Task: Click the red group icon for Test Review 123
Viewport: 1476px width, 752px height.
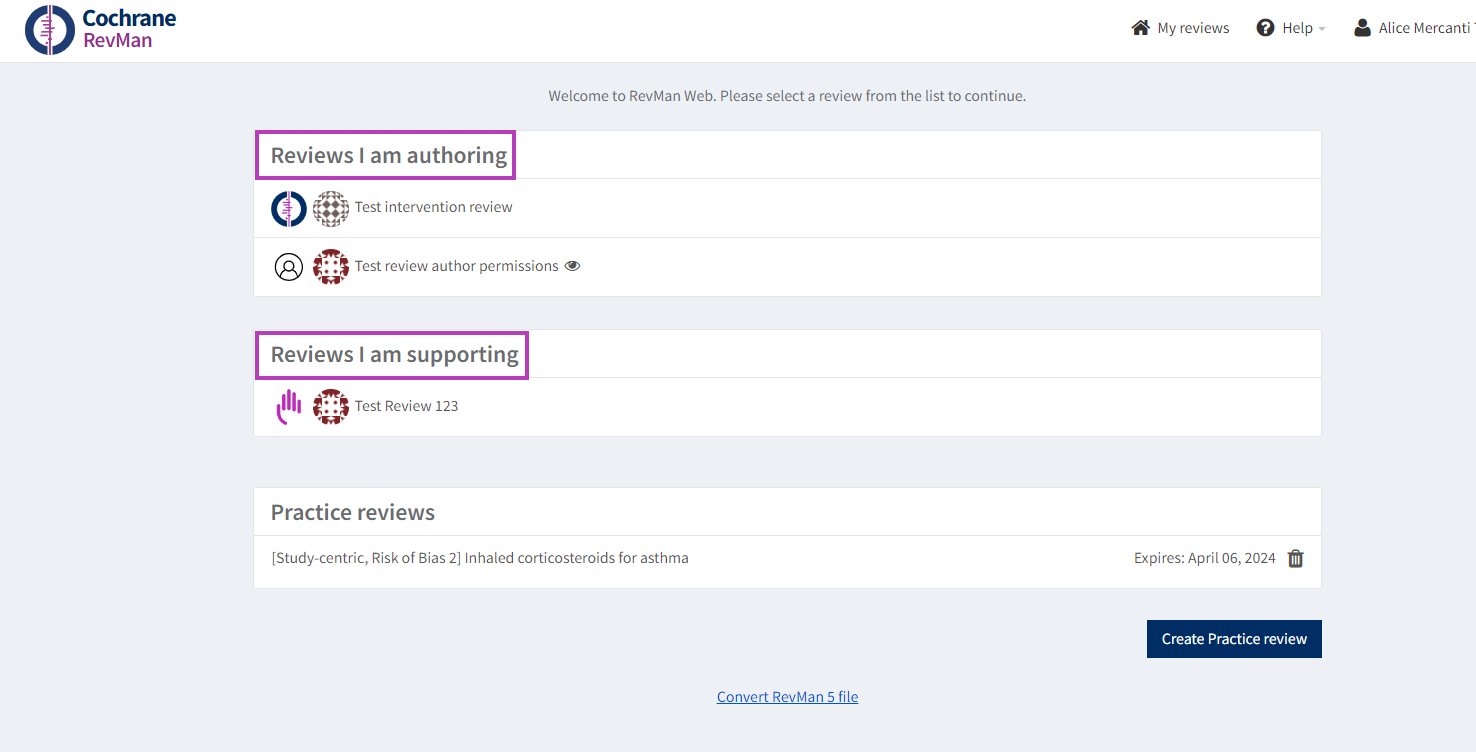Action: 331,406
